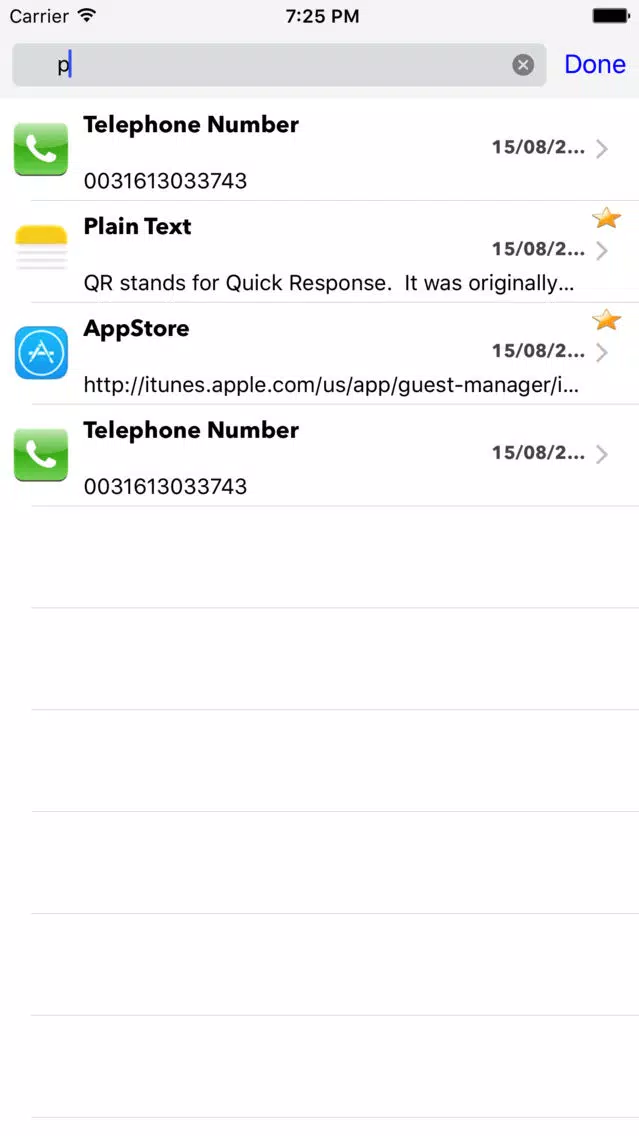
Task: Open last Telephone Number entry via its chevron
Action: pos(601,454)
